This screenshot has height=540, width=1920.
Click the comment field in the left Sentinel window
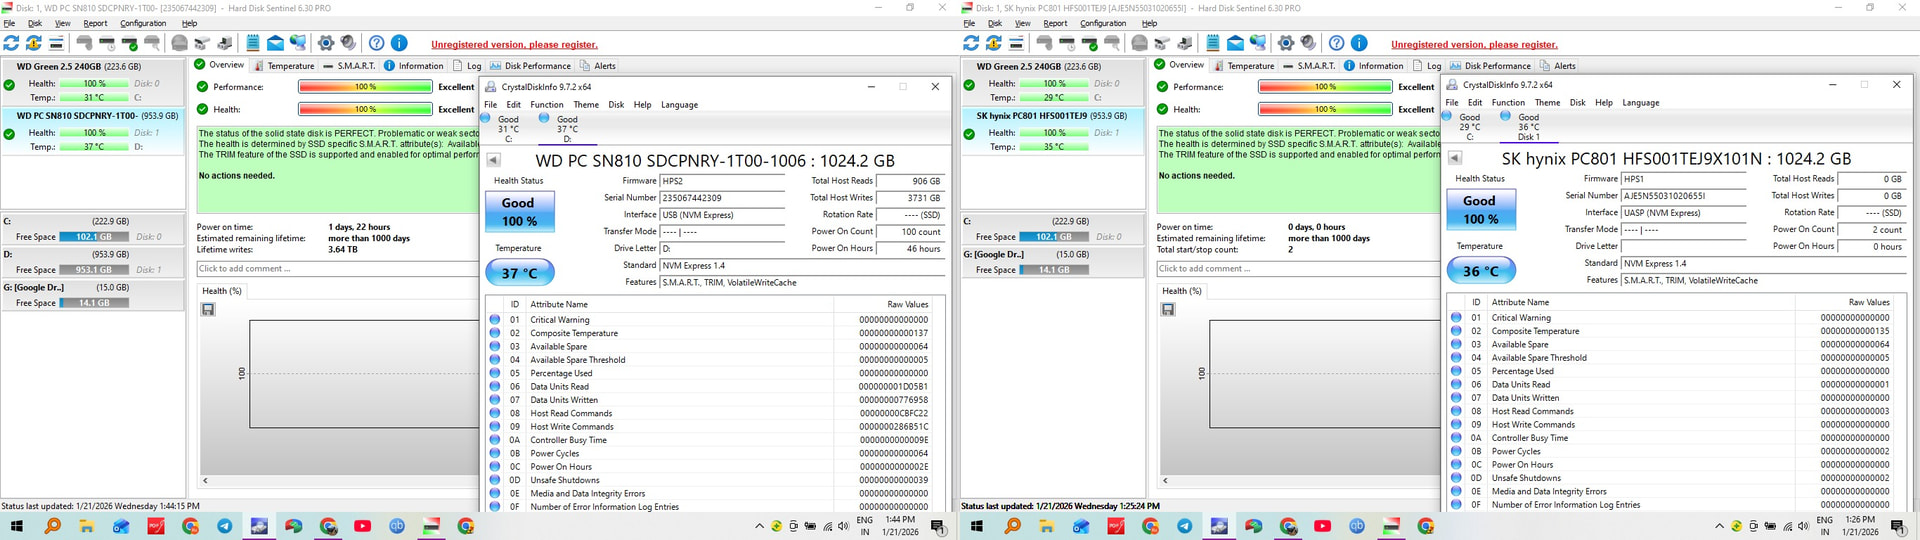(x=336, y=269)
